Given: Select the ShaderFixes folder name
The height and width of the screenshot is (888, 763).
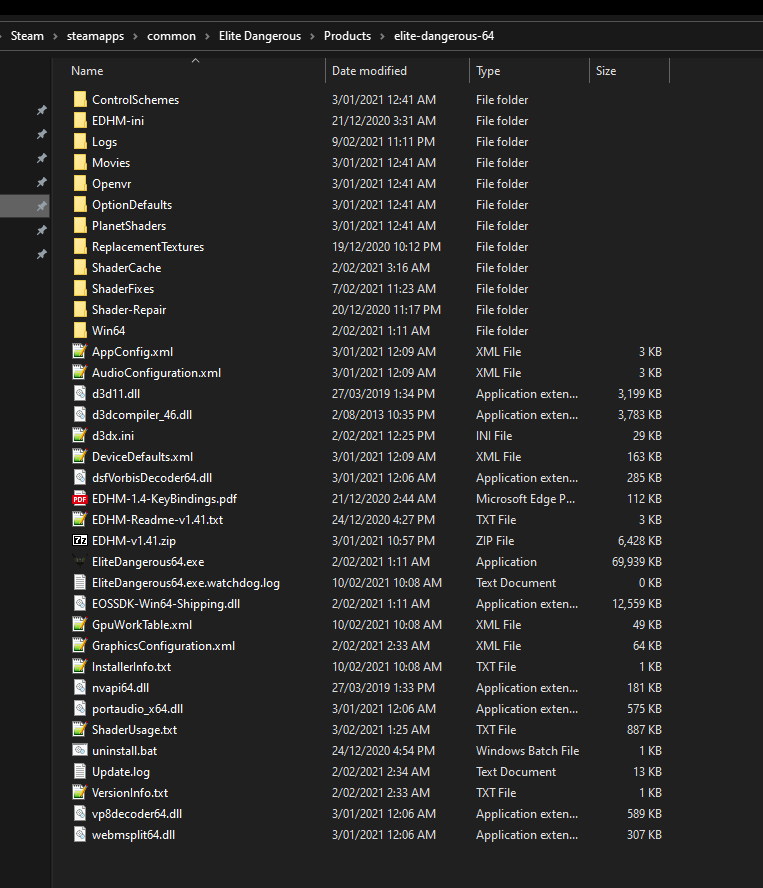Looking at the screenshot, I should [x=123, y=289].
